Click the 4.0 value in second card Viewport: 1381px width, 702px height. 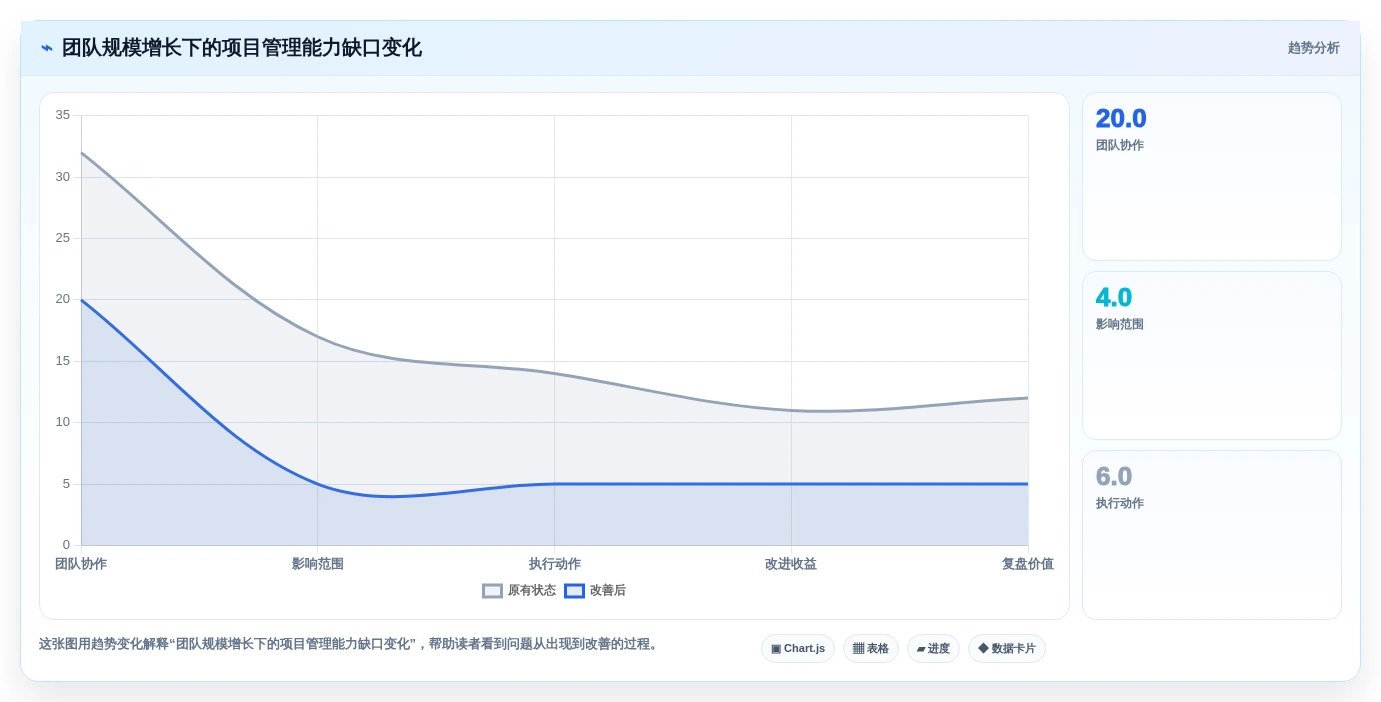pos(1114,298)
